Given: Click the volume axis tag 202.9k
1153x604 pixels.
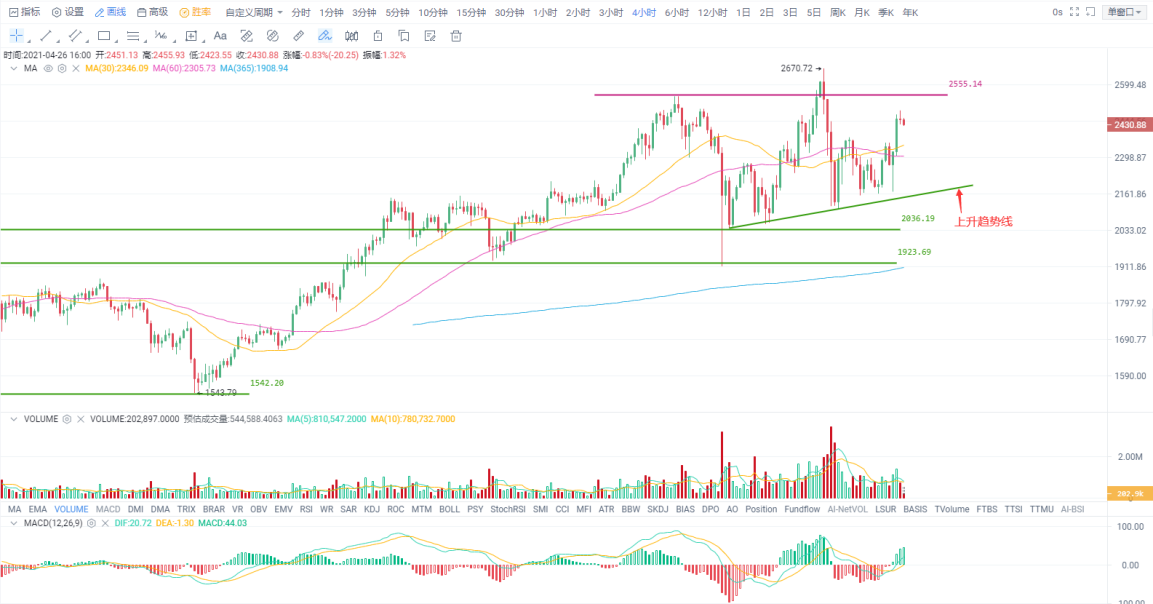Looking at the screenshot, I should (1129, 494).
